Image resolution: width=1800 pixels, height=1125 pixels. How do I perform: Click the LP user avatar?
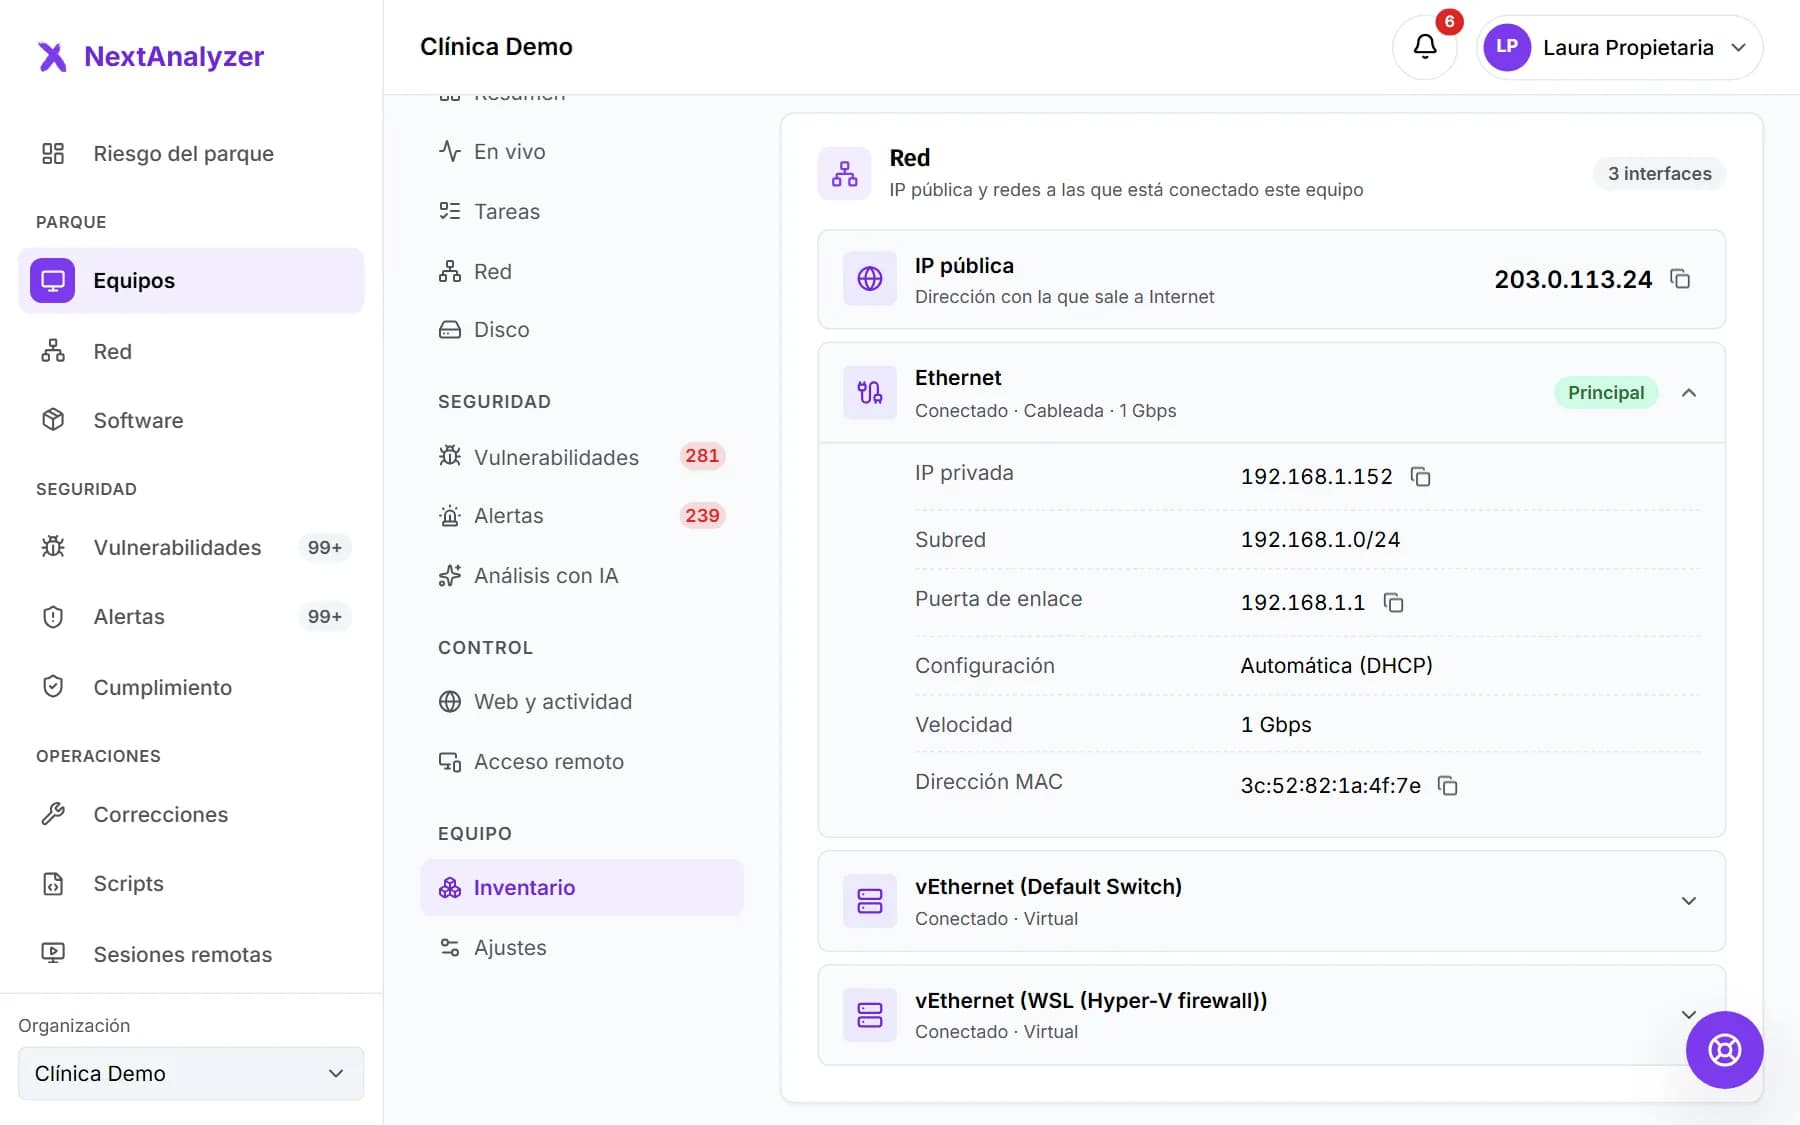(1507, 47)
